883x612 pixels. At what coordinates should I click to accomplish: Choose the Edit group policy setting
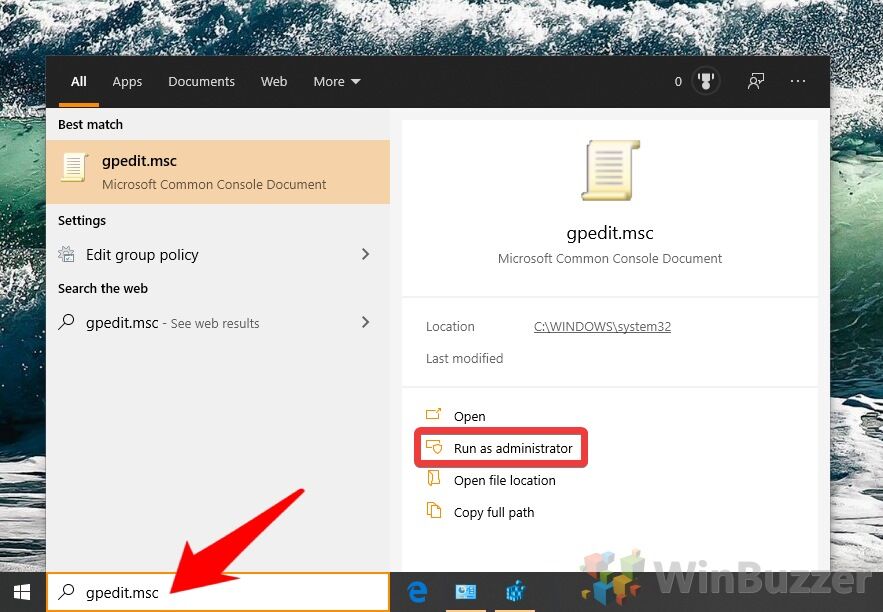coord(218,254)
